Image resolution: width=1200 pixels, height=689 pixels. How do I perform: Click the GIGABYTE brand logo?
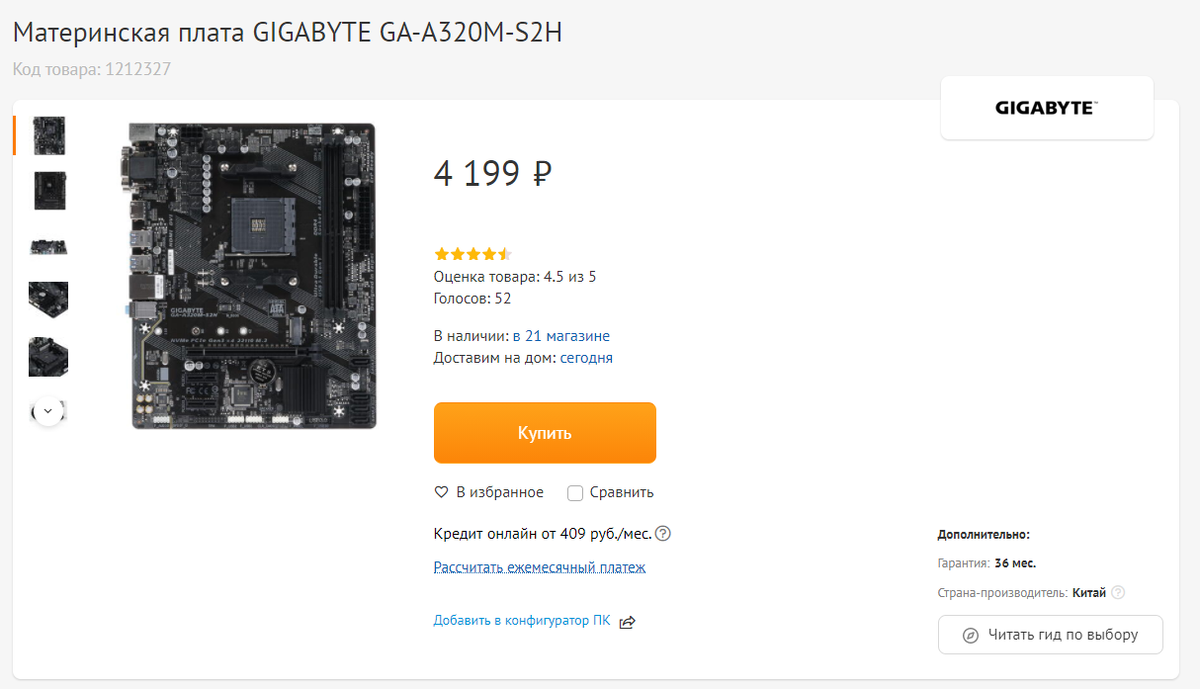(x=1047, y=108)
